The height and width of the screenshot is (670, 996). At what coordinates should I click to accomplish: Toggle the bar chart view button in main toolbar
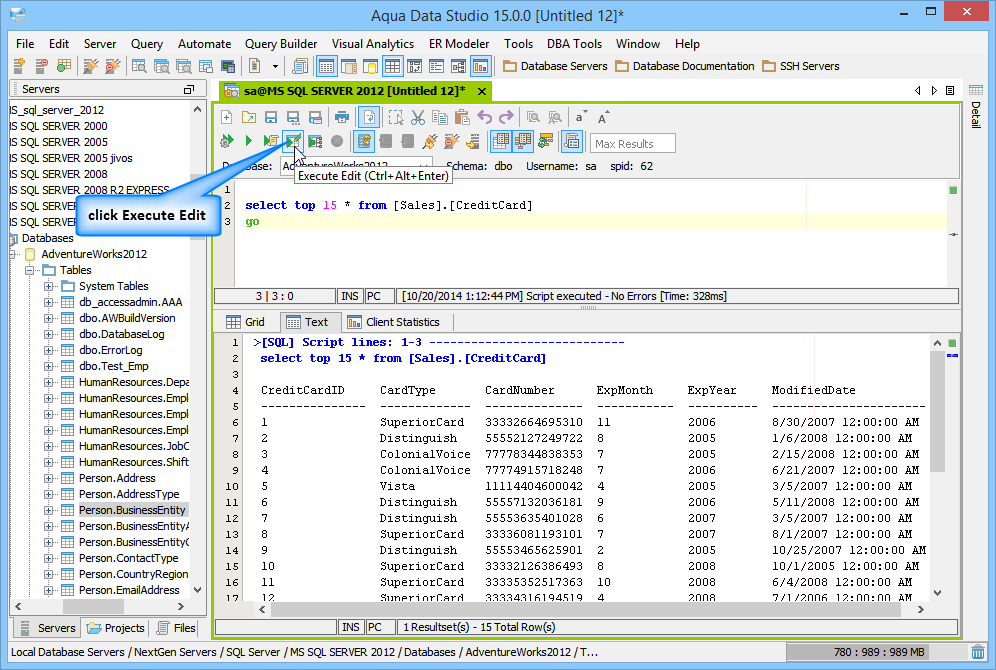[481, 66]
